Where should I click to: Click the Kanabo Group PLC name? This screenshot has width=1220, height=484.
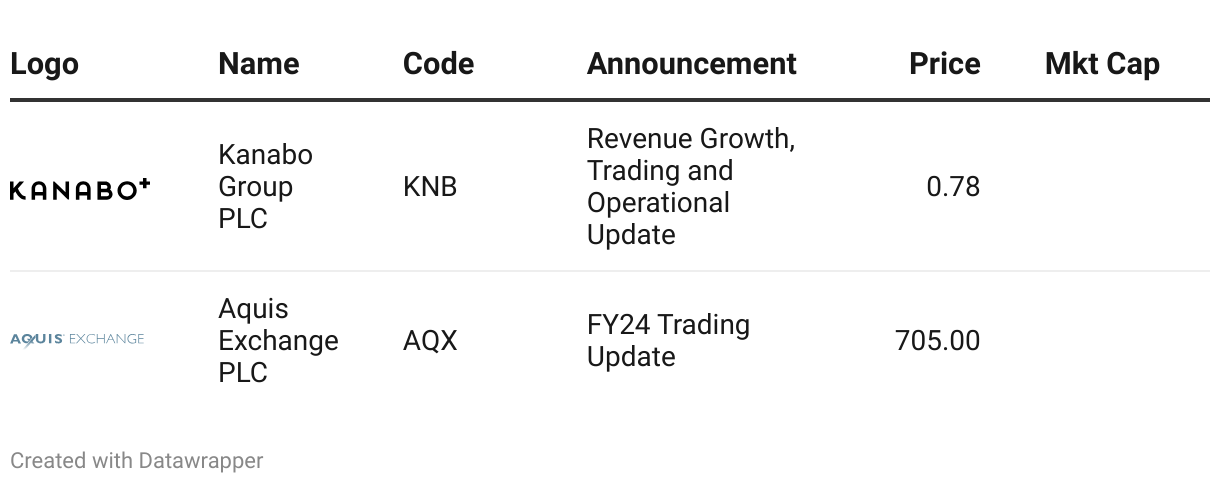(x=265, y=187)
